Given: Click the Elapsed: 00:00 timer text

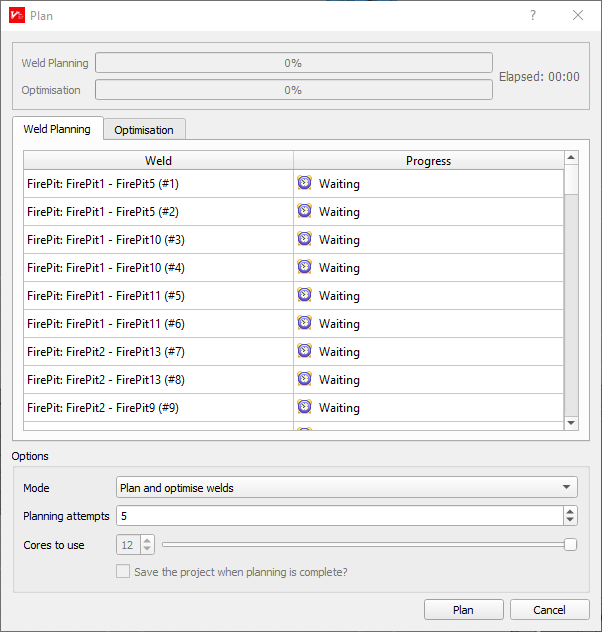Looking at the screenshot, I should (x=539, y=77).
